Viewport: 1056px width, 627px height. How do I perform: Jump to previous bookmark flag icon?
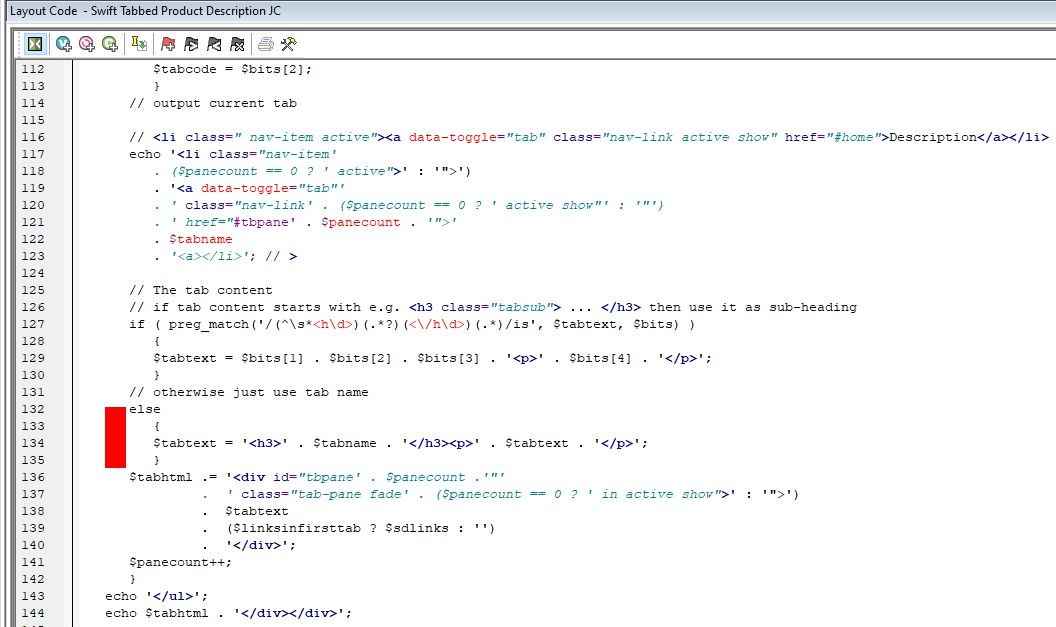214,44
